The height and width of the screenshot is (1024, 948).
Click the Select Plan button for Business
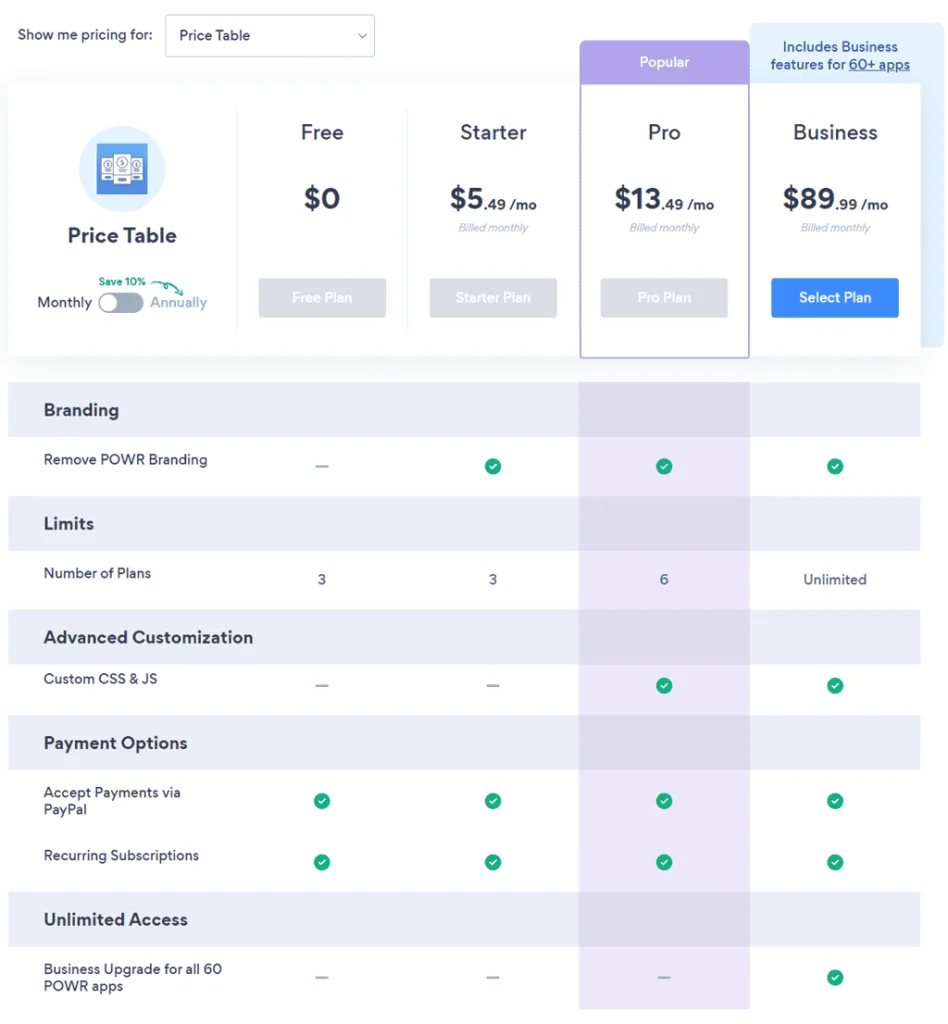835,297
